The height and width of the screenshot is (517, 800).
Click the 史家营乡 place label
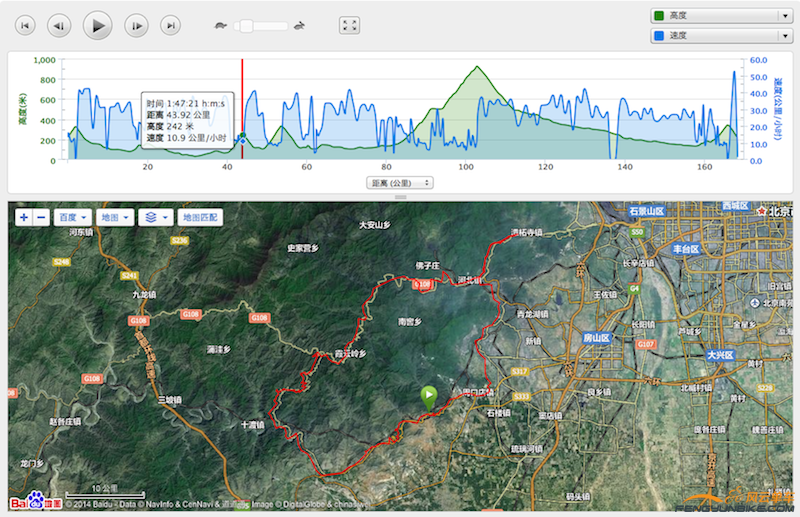(x=303, y=248)
